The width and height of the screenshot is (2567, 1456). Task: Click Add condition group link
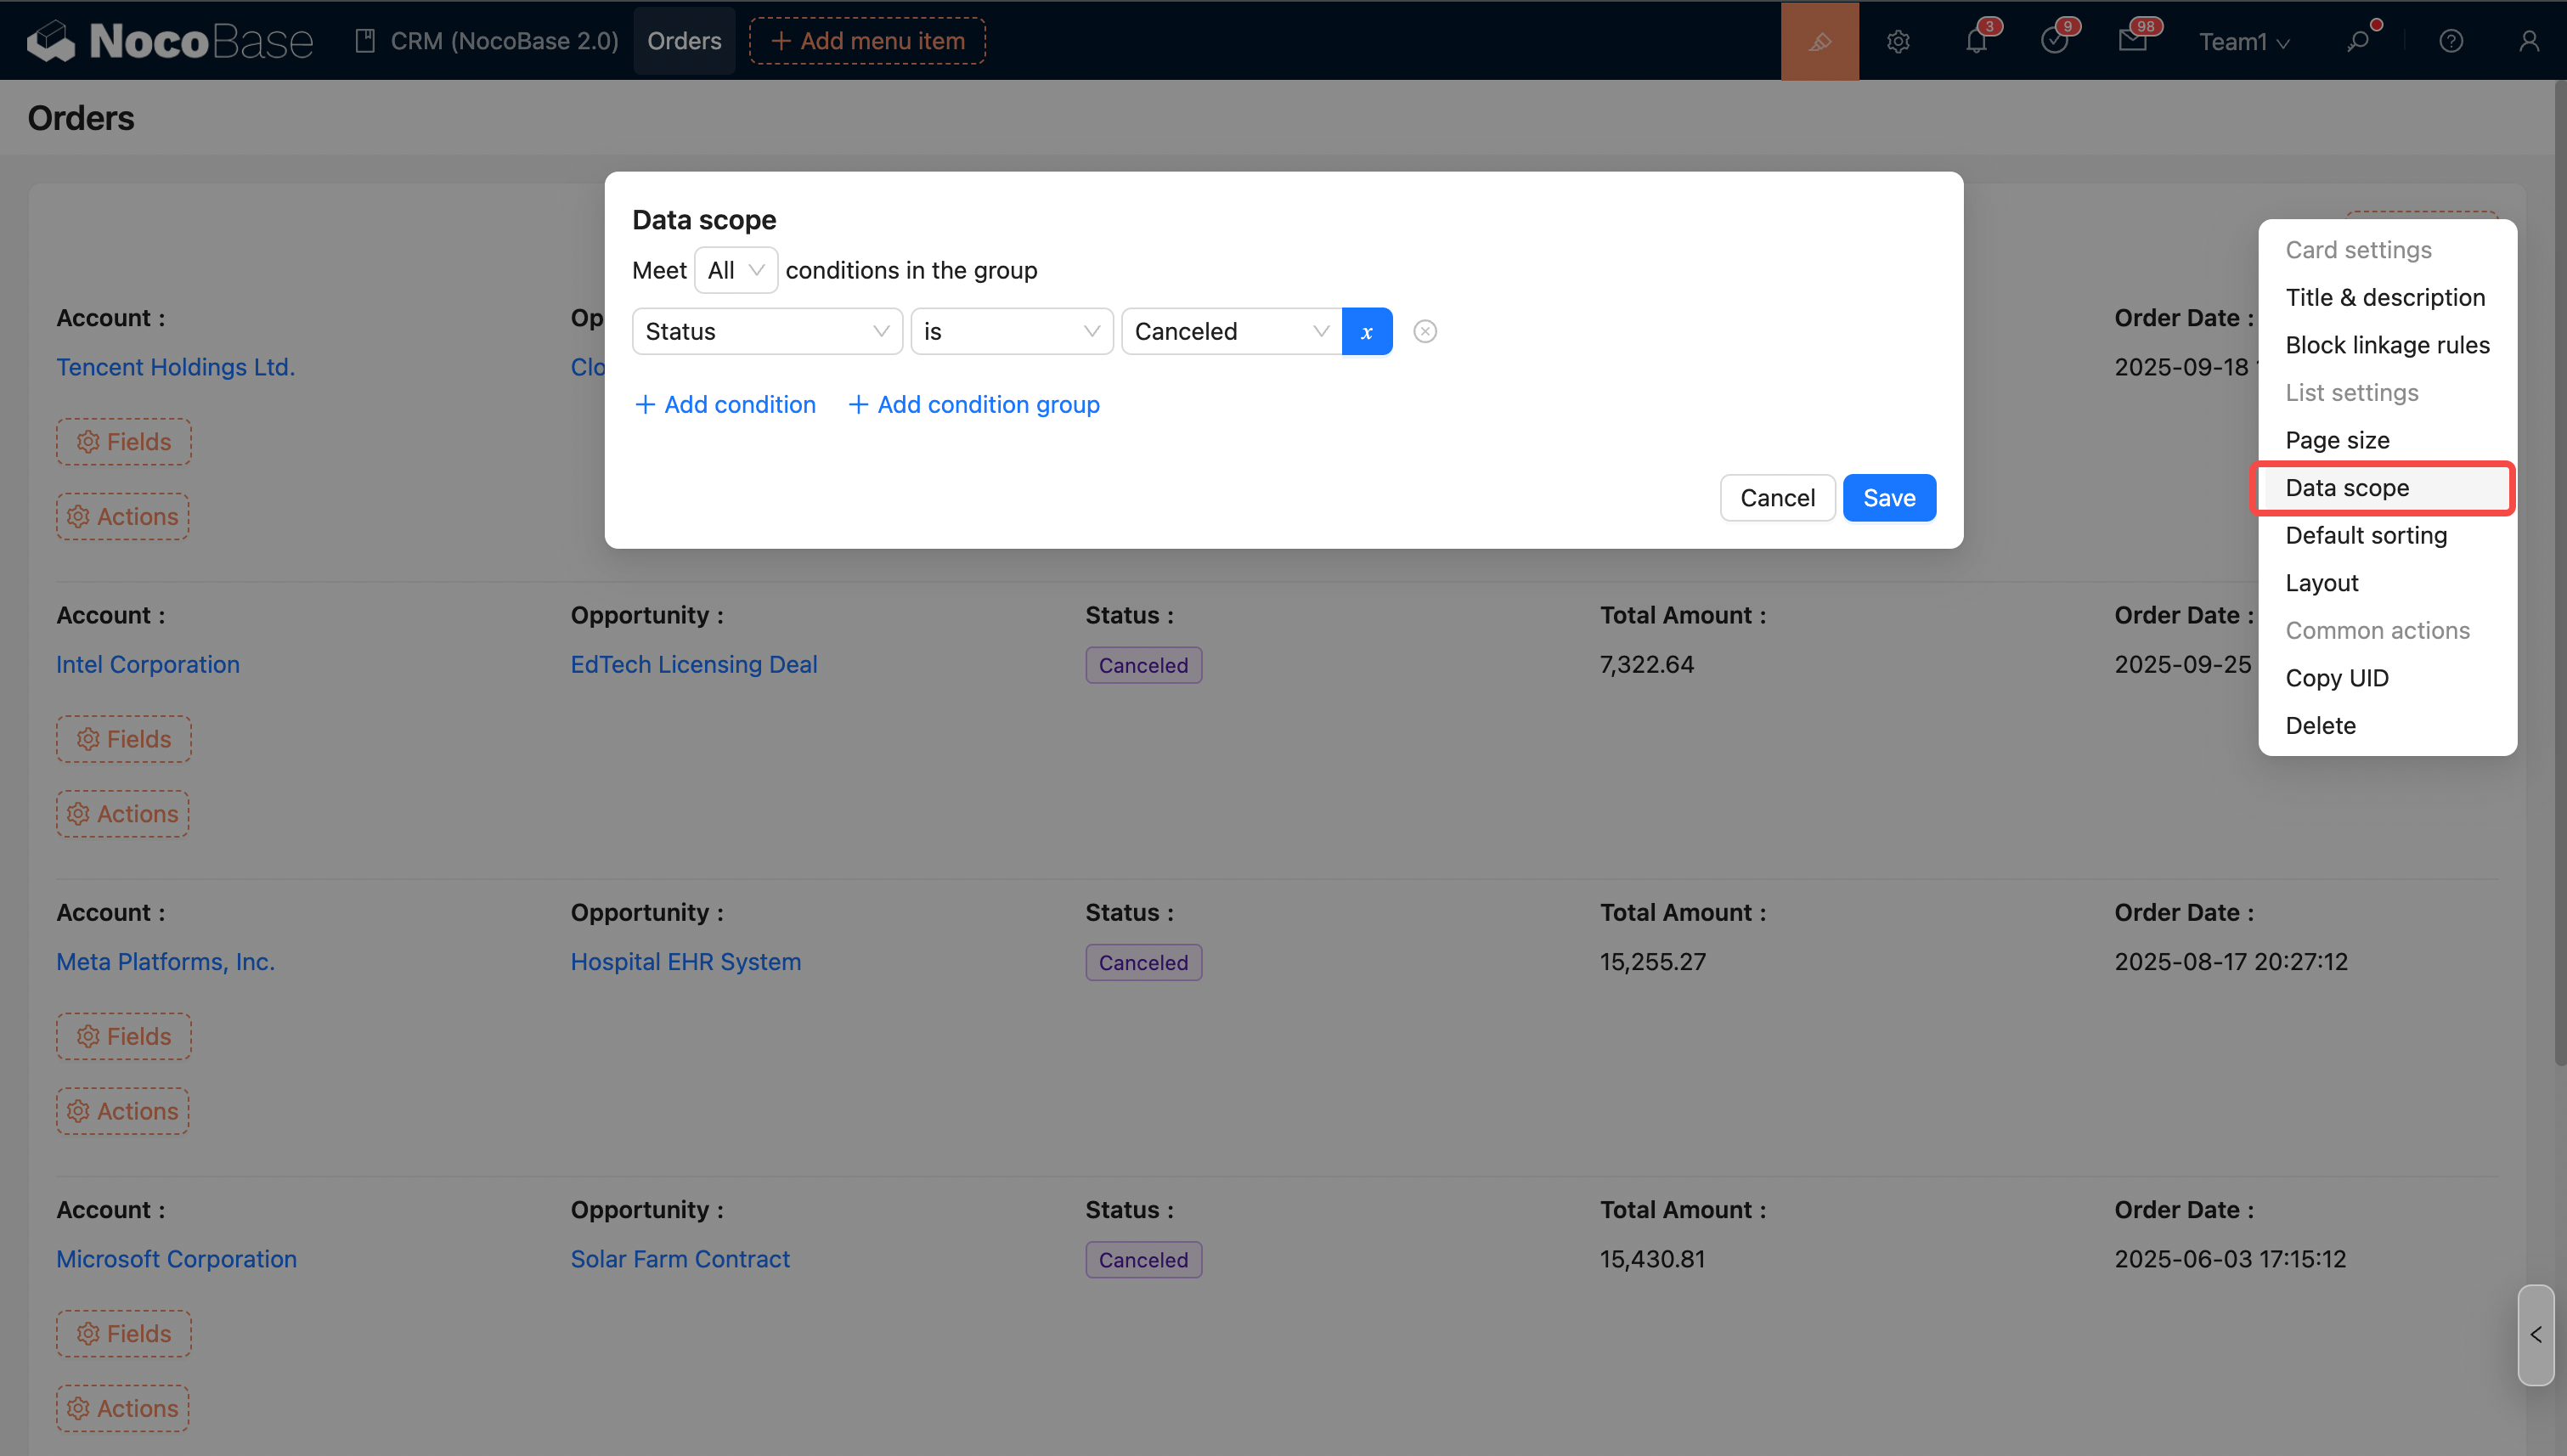click(974, 404)
